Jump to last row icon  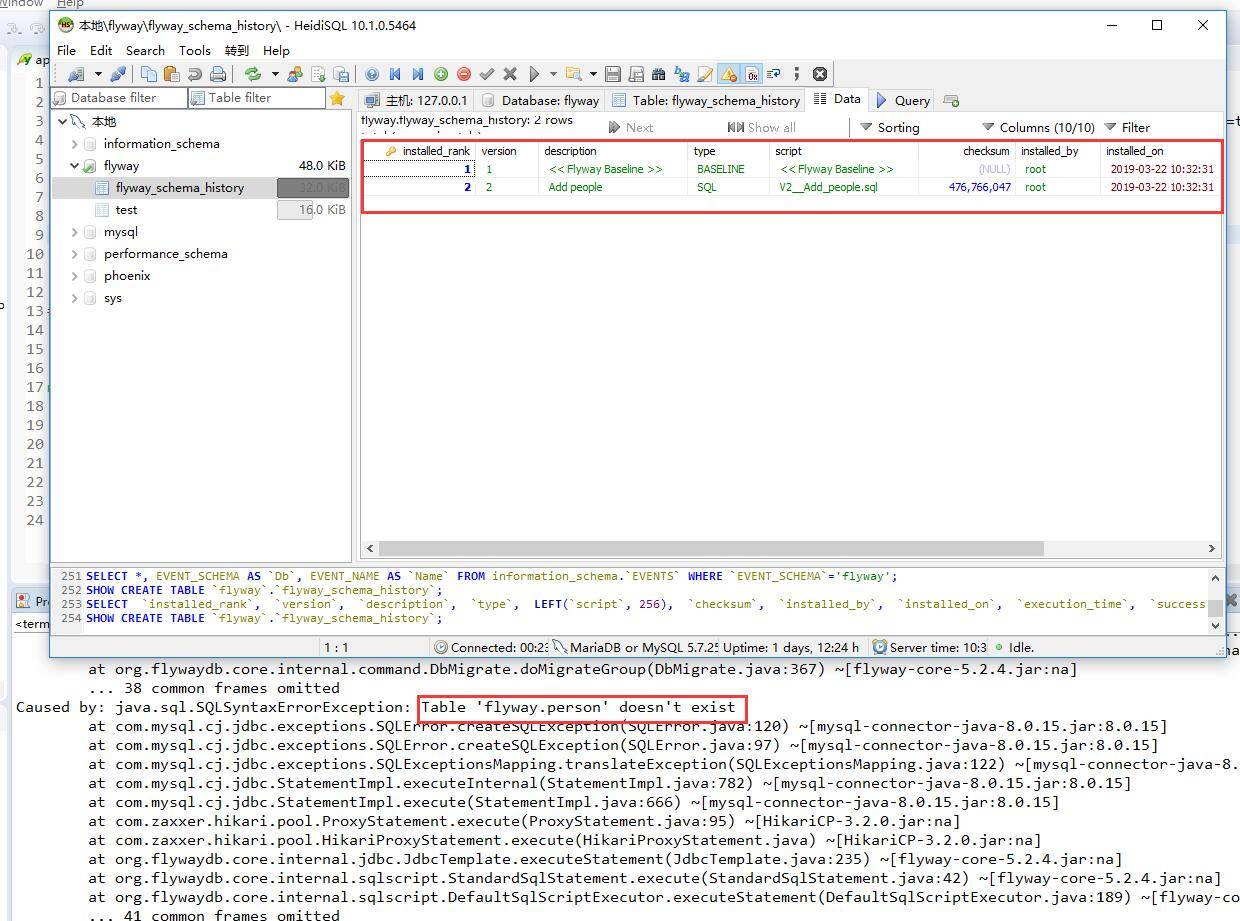point(418,74)
